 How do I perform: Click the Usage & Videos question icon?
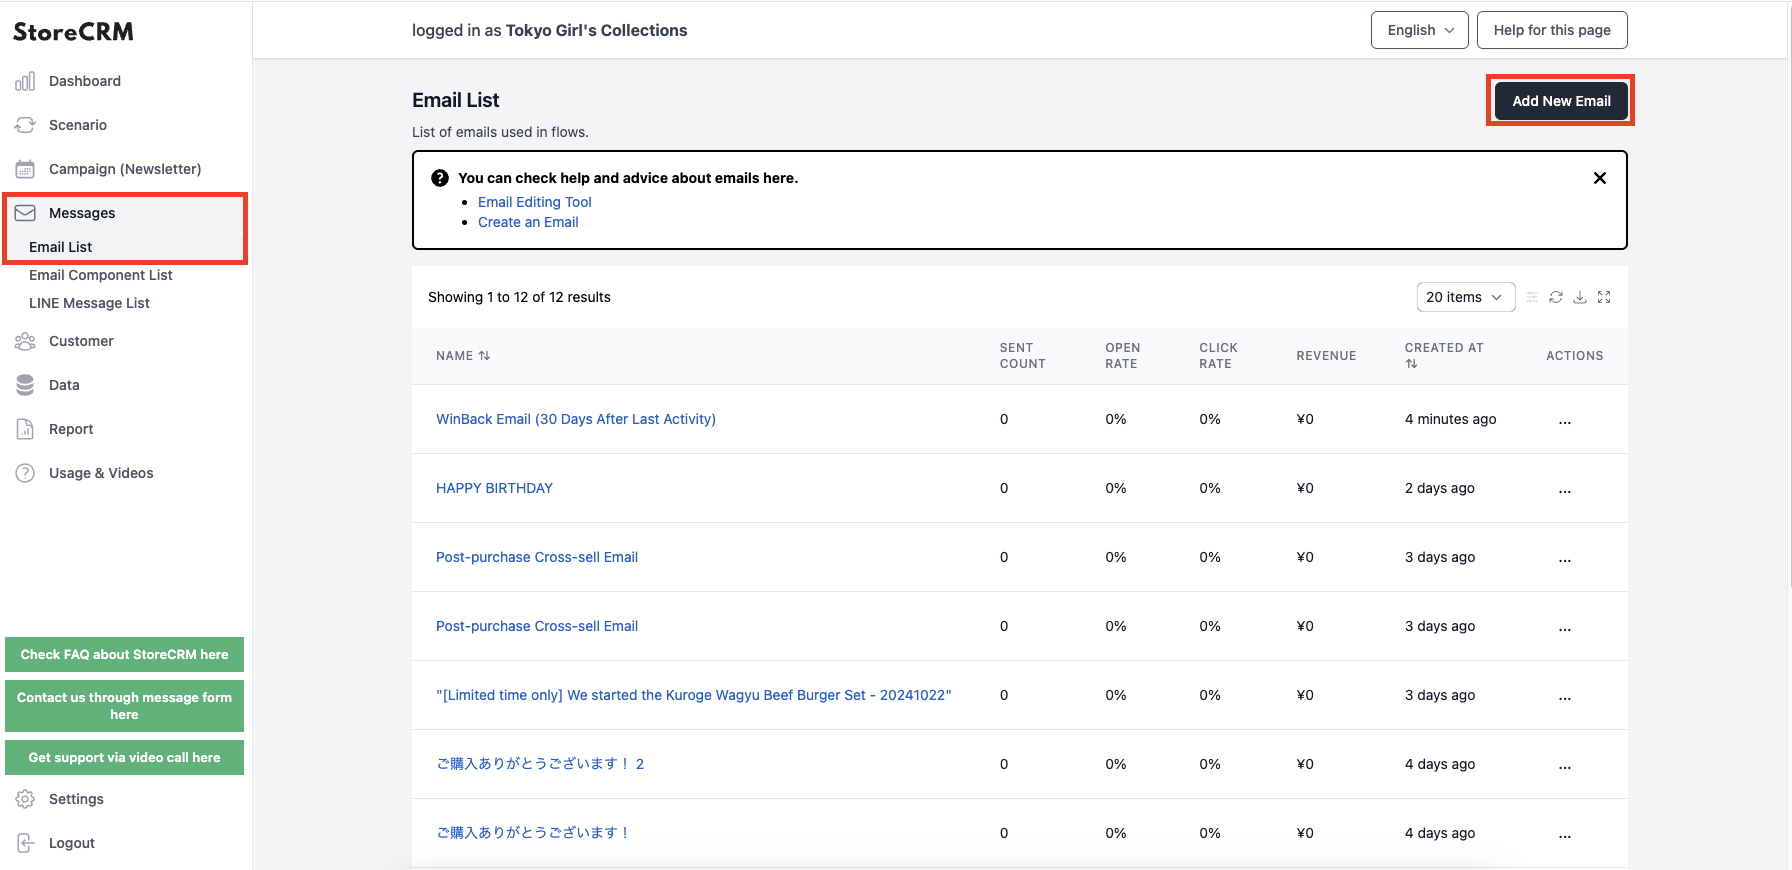tap(25, 473)
